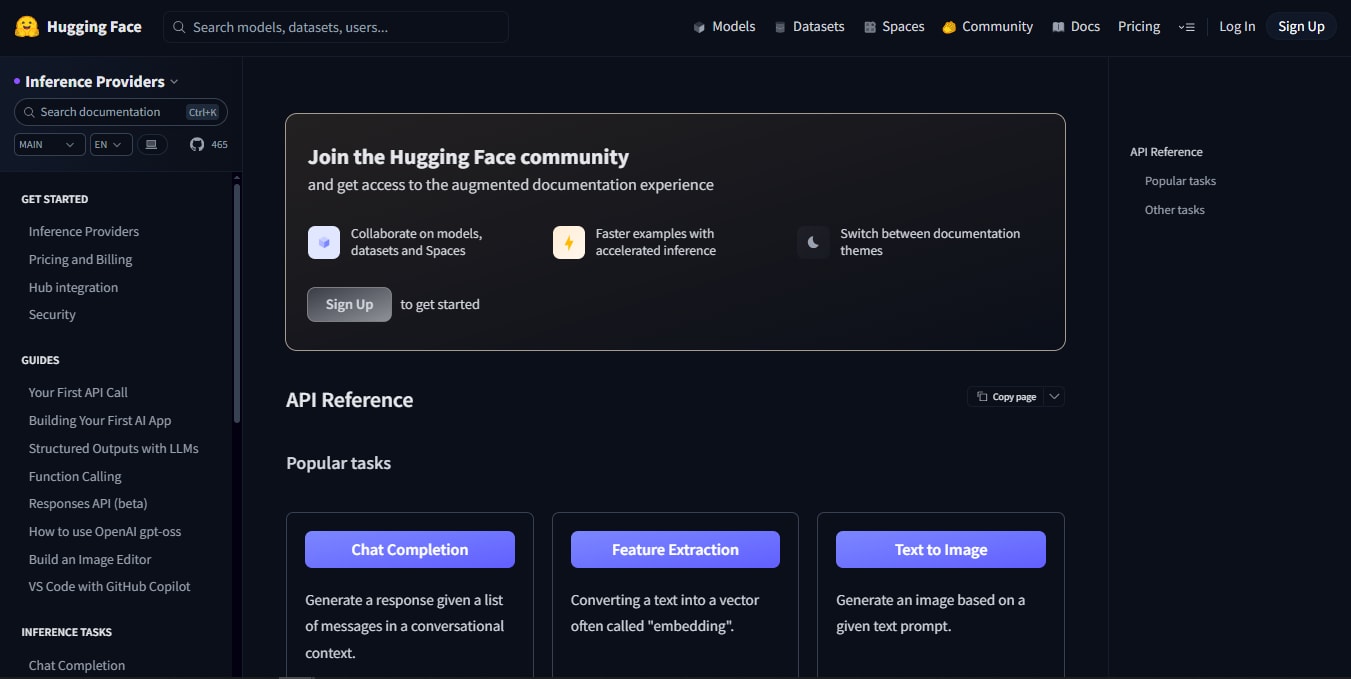This screenshot has height=679, width=1351.
Task: Open Spaces via its rocket icon
Action: coord(870,26)
